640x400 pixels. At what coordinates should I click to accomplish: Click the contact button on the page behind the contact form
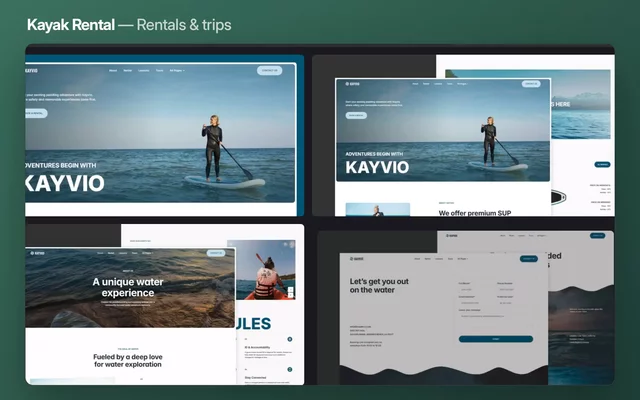point(597,236)
